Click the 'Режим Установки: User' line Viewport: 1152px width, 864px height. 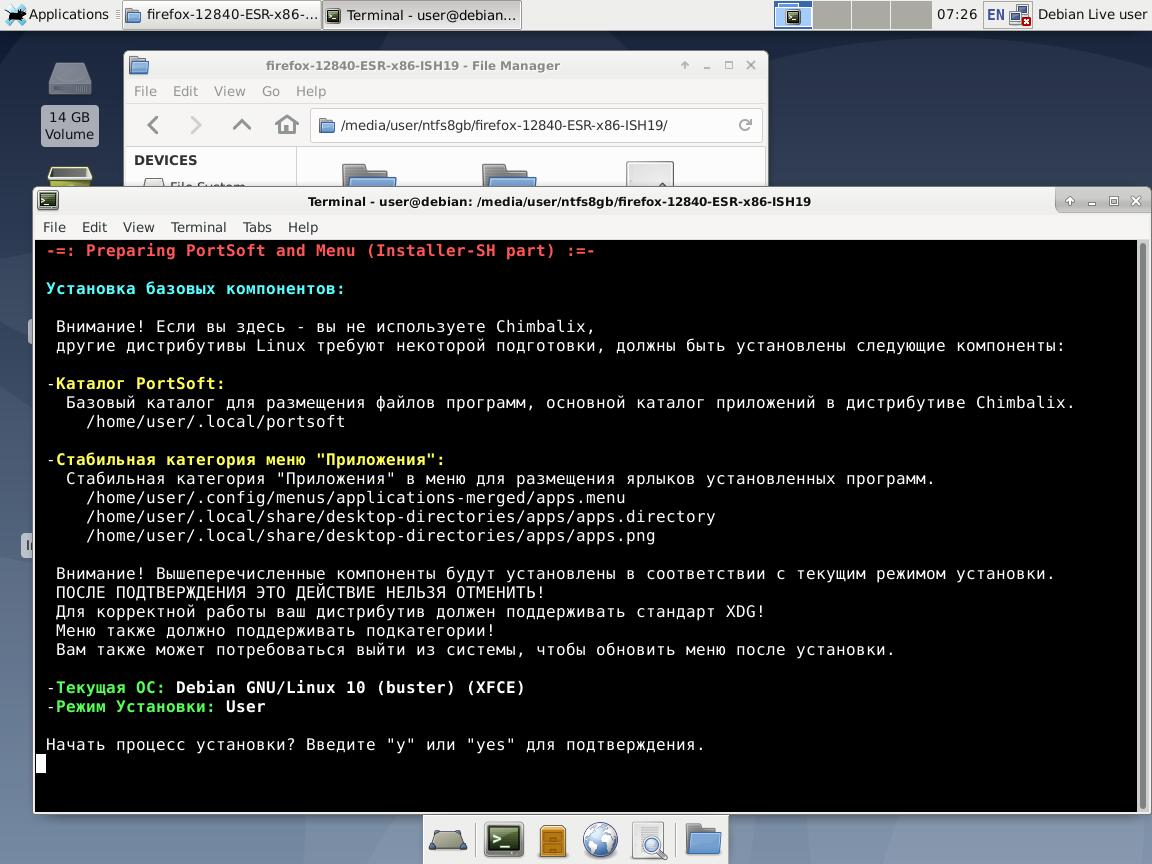click(x=156, y=707)
